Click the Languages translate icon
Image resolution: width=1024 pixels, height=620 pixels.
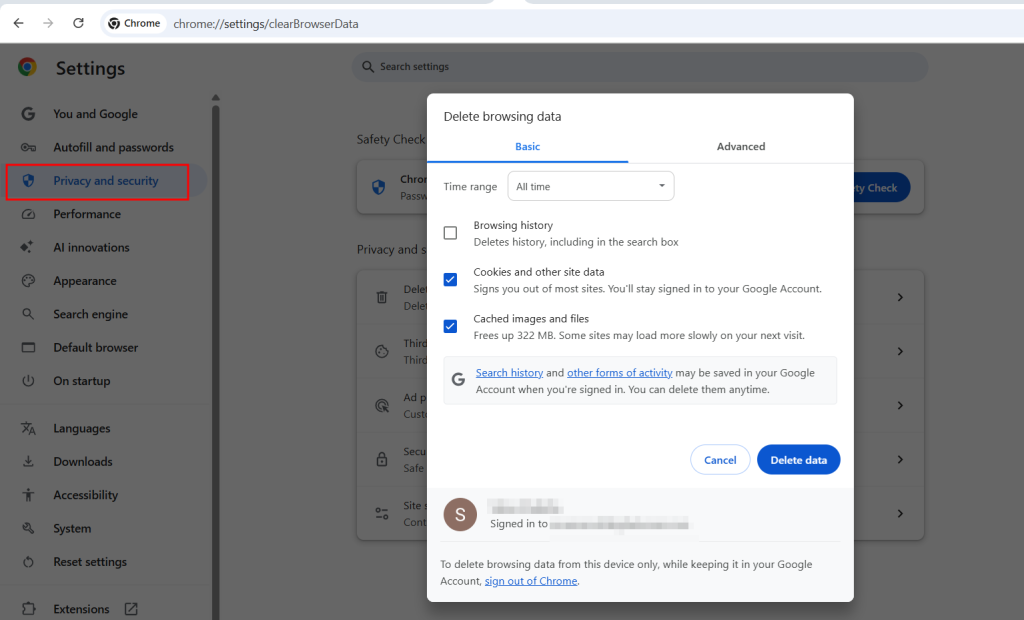(29, 428)
